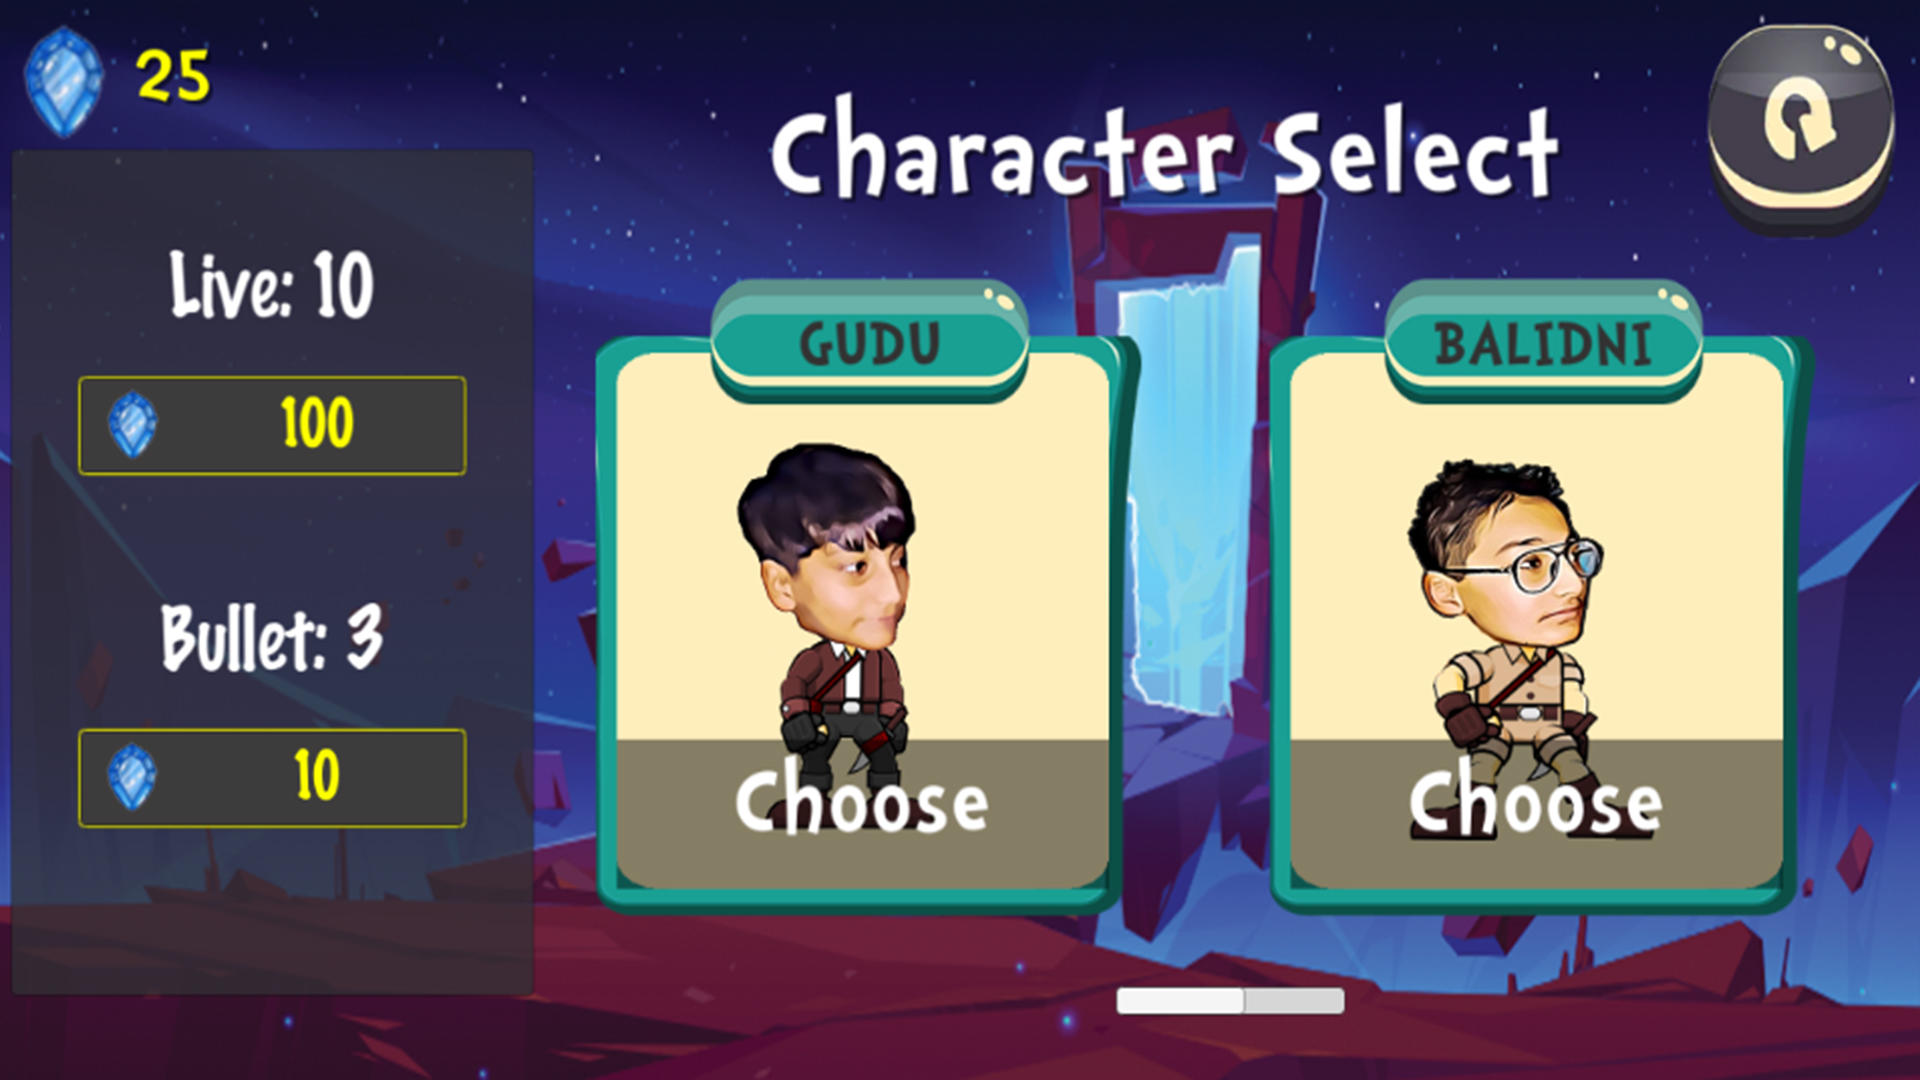Viewport: 1920px width, 1080px height.
Task: Buy lives for 100 gems
Action: click(272, 425)
